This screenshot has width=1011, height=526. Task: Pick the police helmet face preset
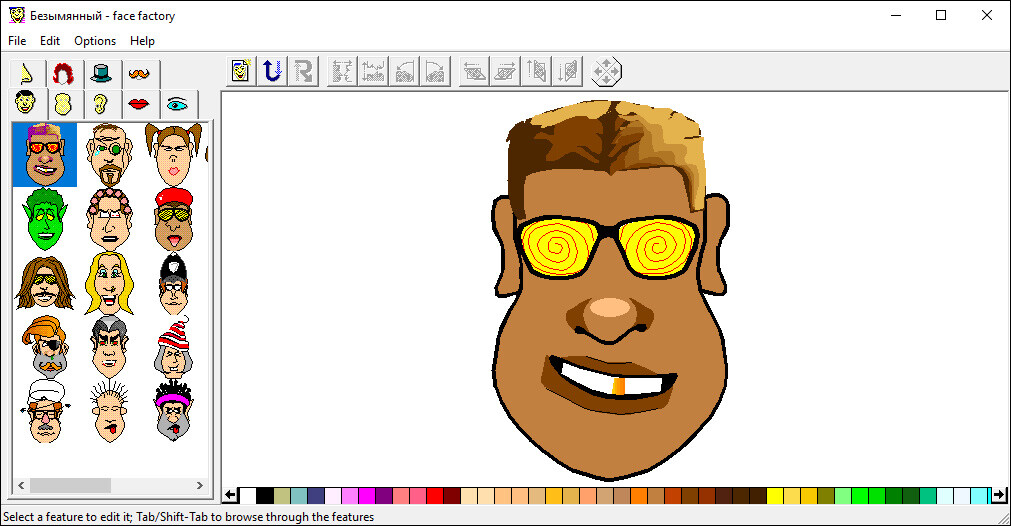point(173,283)
